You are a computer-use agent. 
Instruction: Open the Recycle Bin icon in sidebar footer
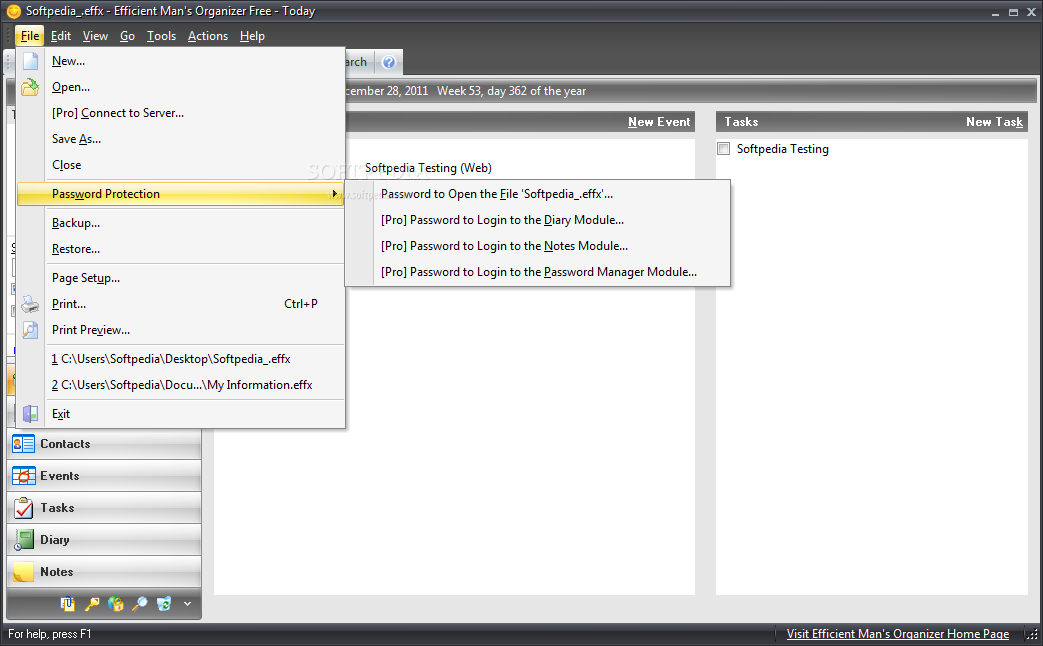(x=164, y=603)
